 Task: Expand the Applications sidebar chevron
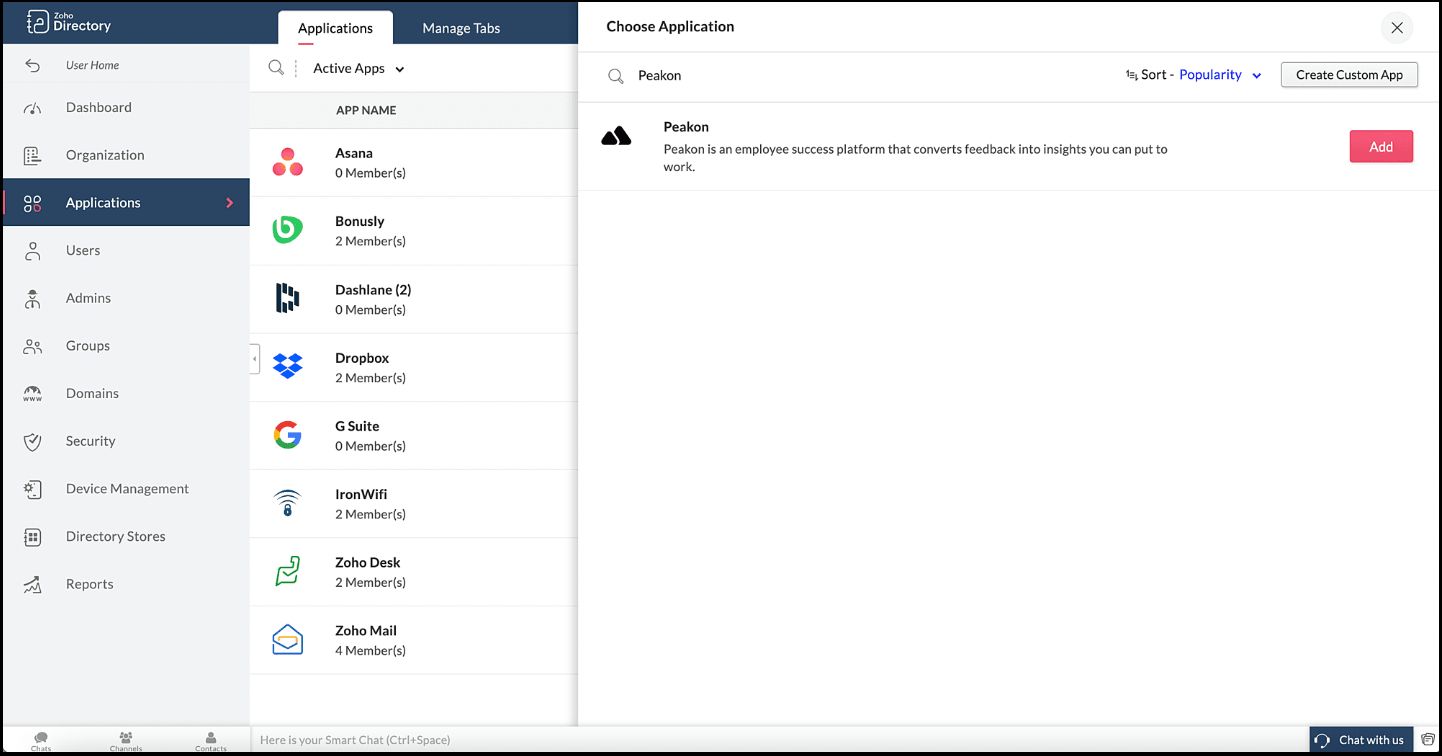tap(230, 203)
